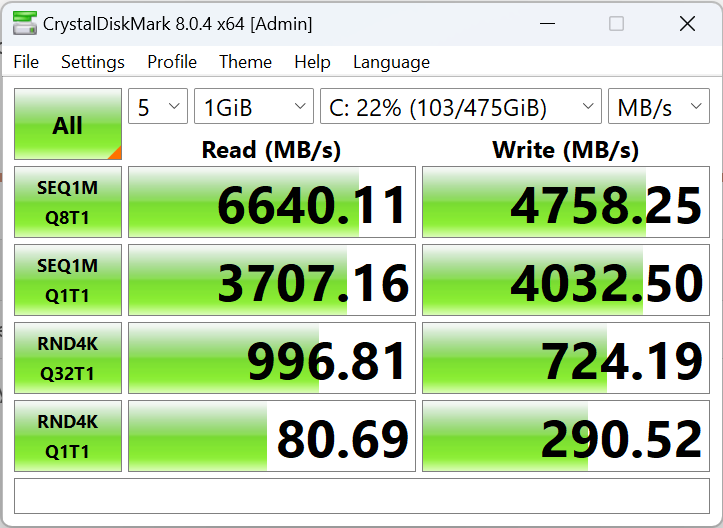The height and width of the screenshot is (528, 723).
Task: Open the Theme menu
Action: (x=245, y=62)
